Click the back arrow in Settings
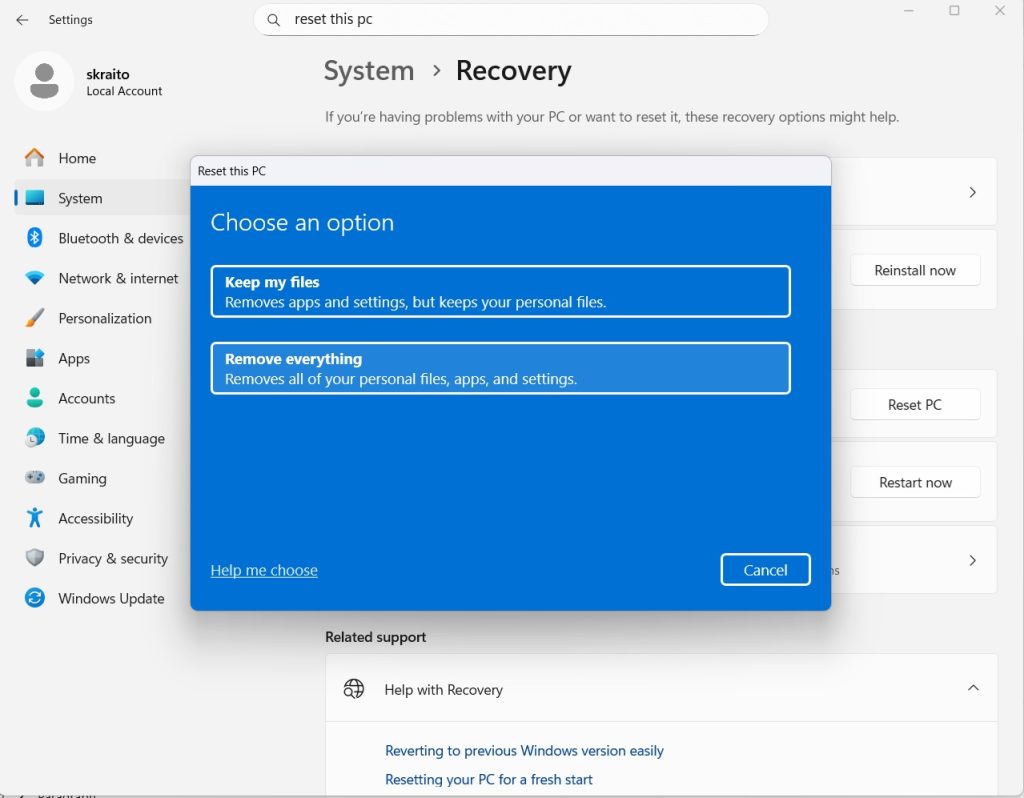Screen dimensions: 1024x798 [22, 20]
